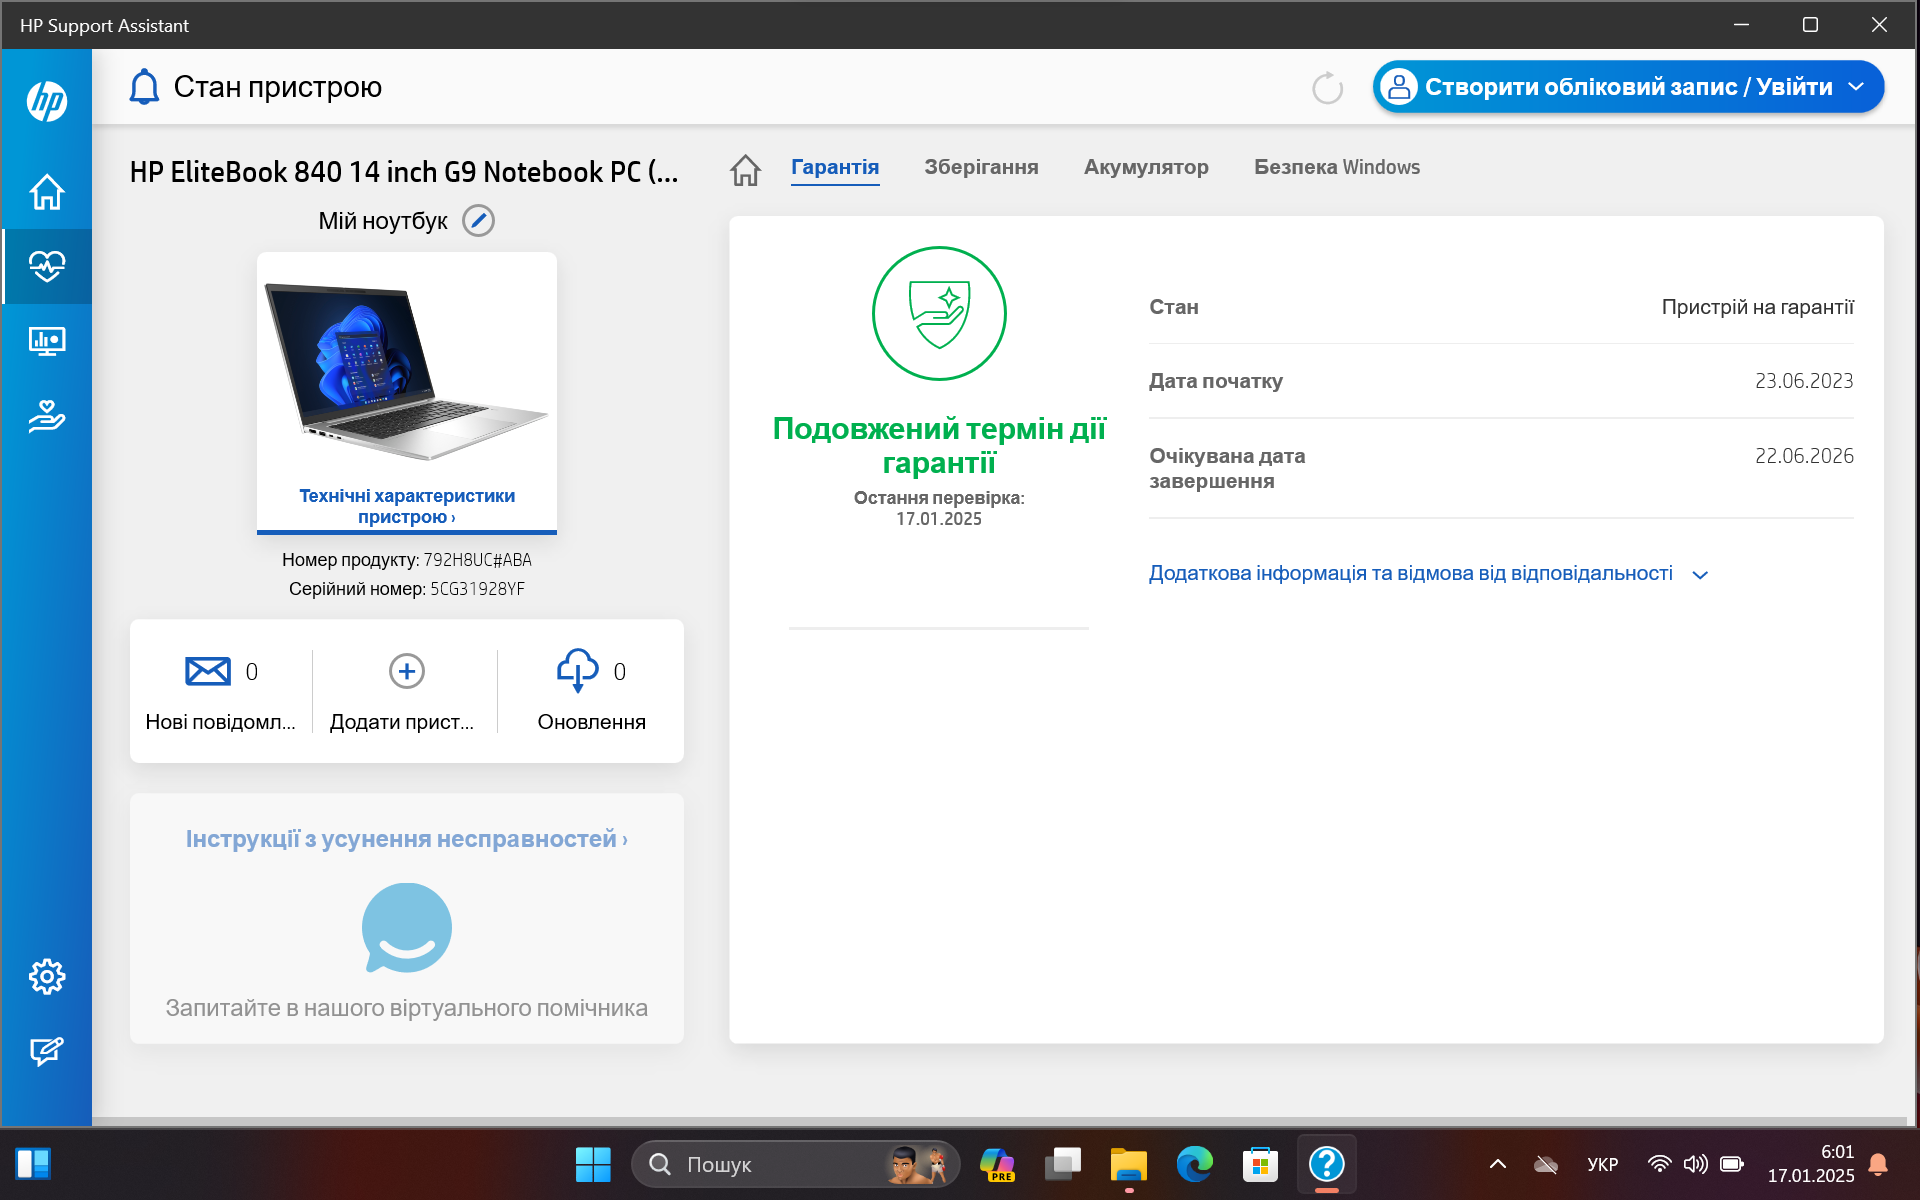Edit the device nickname pencil icon
Image resolution: width=1920 pixels, height=1200 pixels.
pos(478,221)
